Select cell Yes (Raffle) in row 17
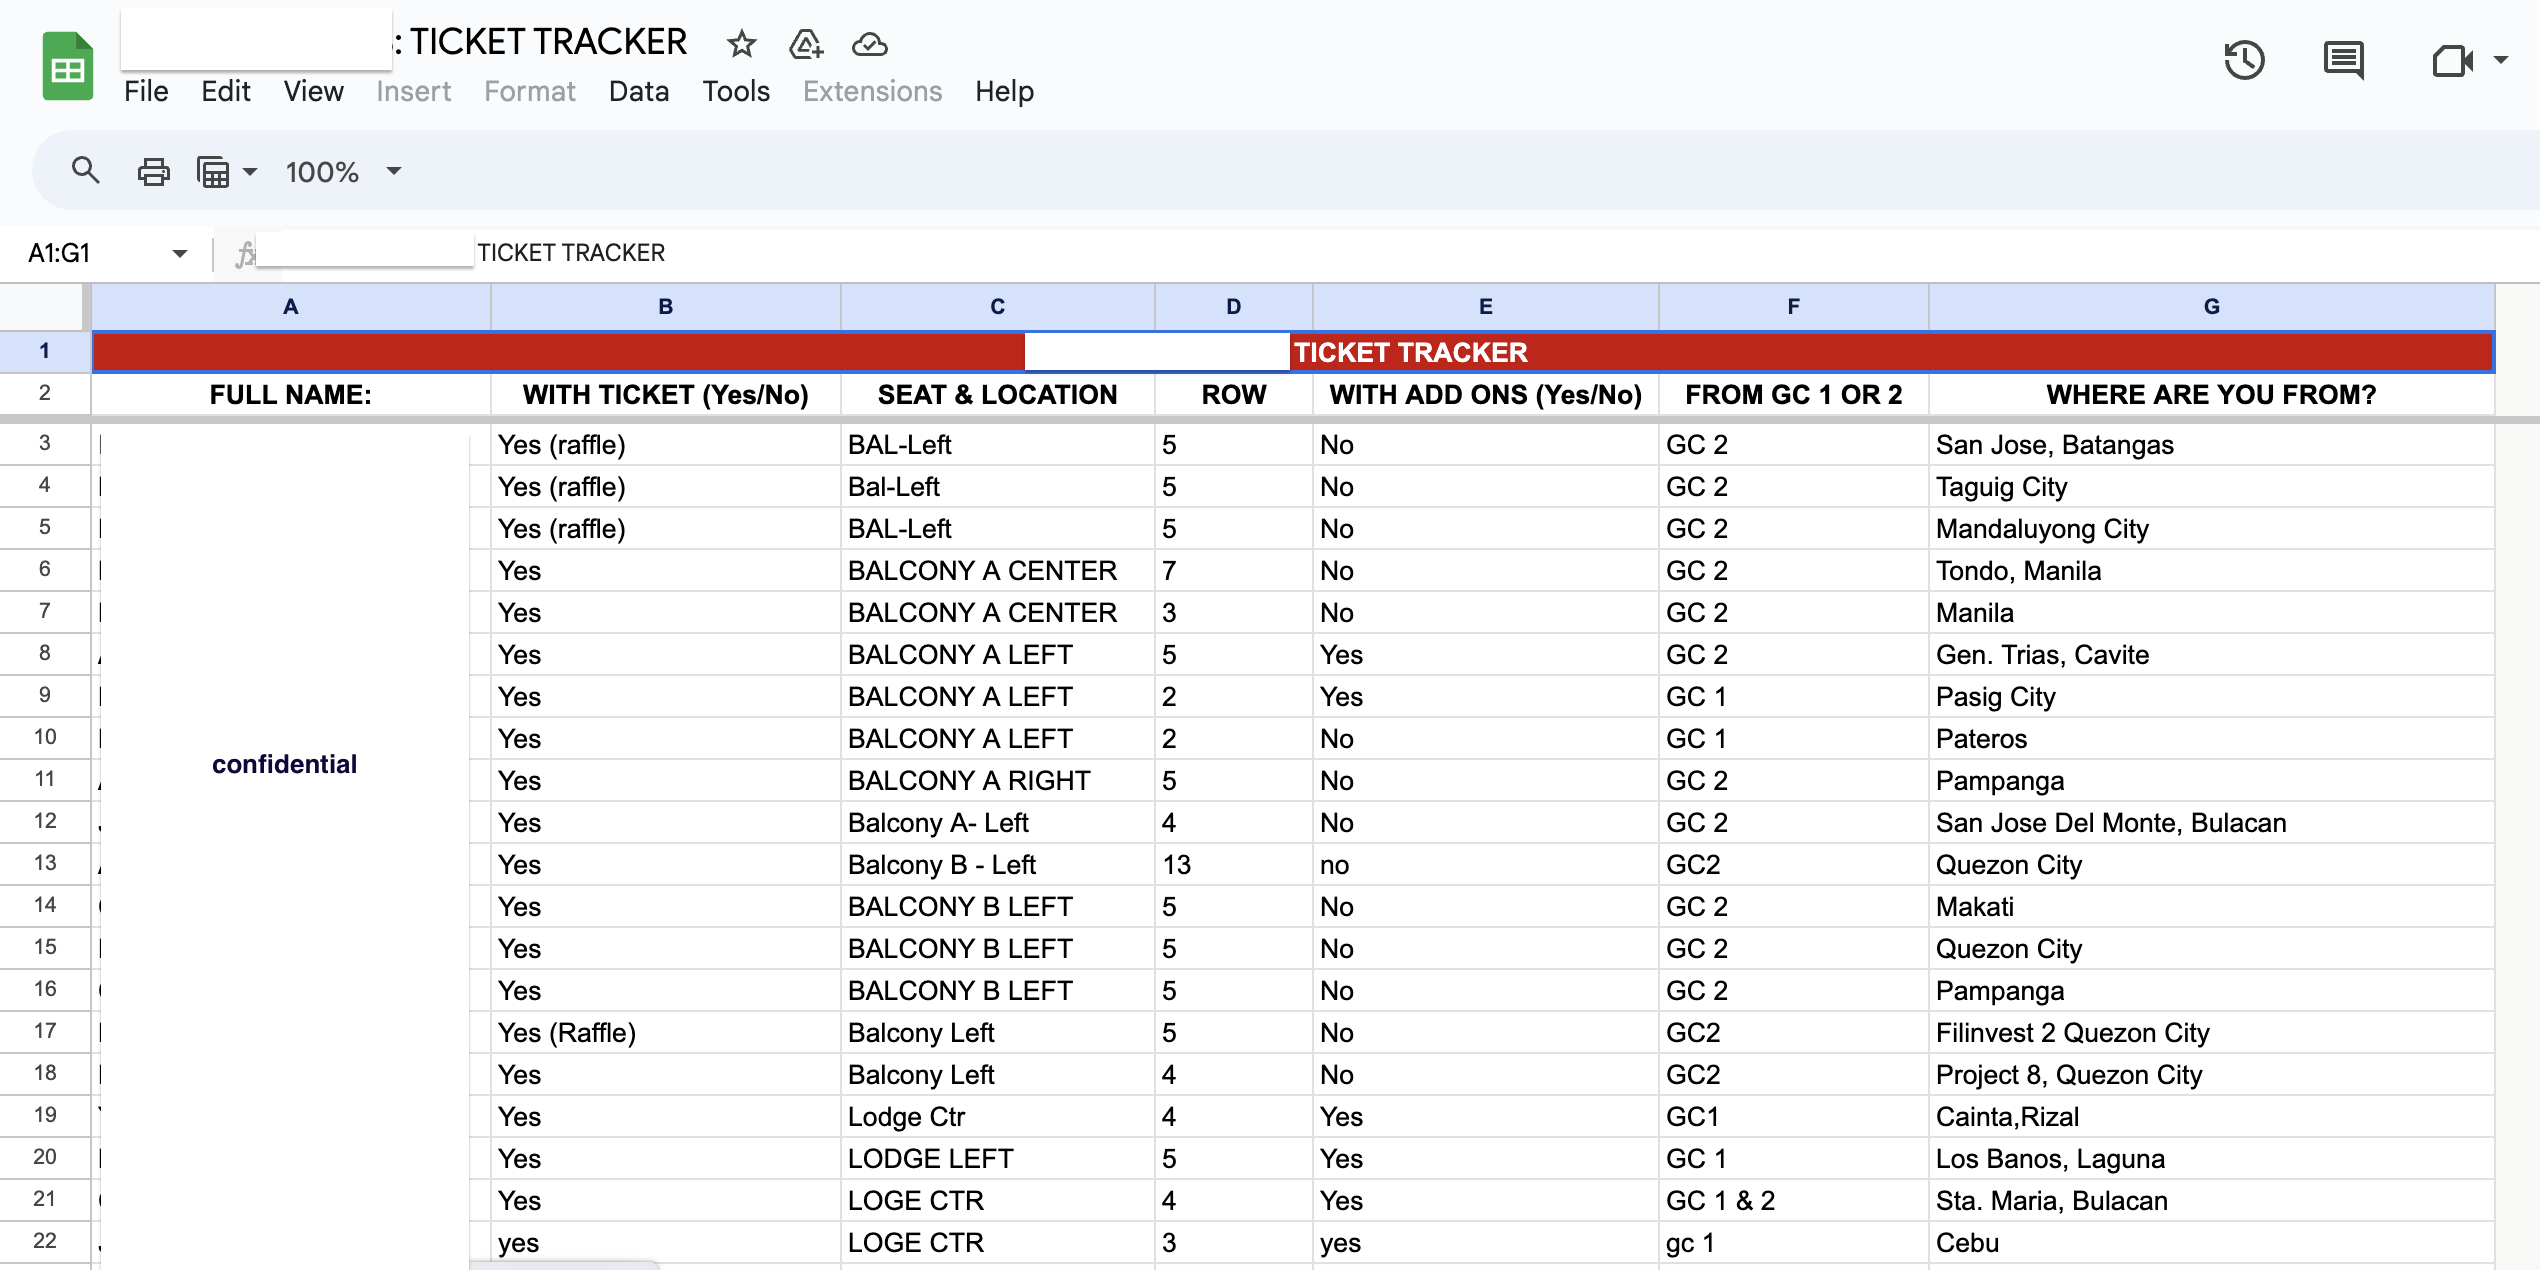The width and height of the screenshot is (2540, 1270). pyautogui.click(x=666, y=1033)
